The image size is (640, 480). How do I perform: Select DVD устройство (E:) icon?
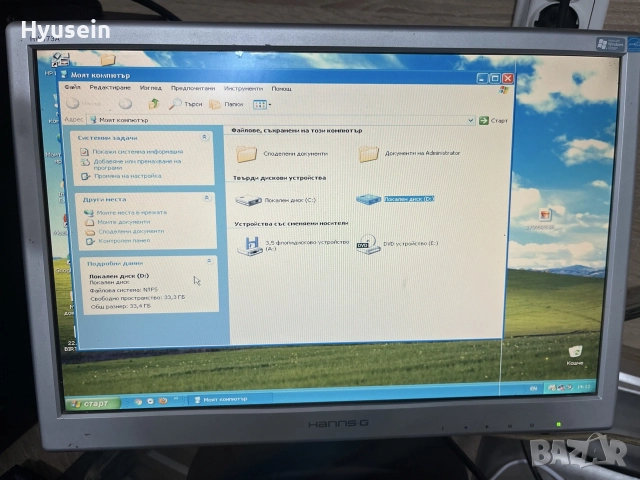click(368, 244)
